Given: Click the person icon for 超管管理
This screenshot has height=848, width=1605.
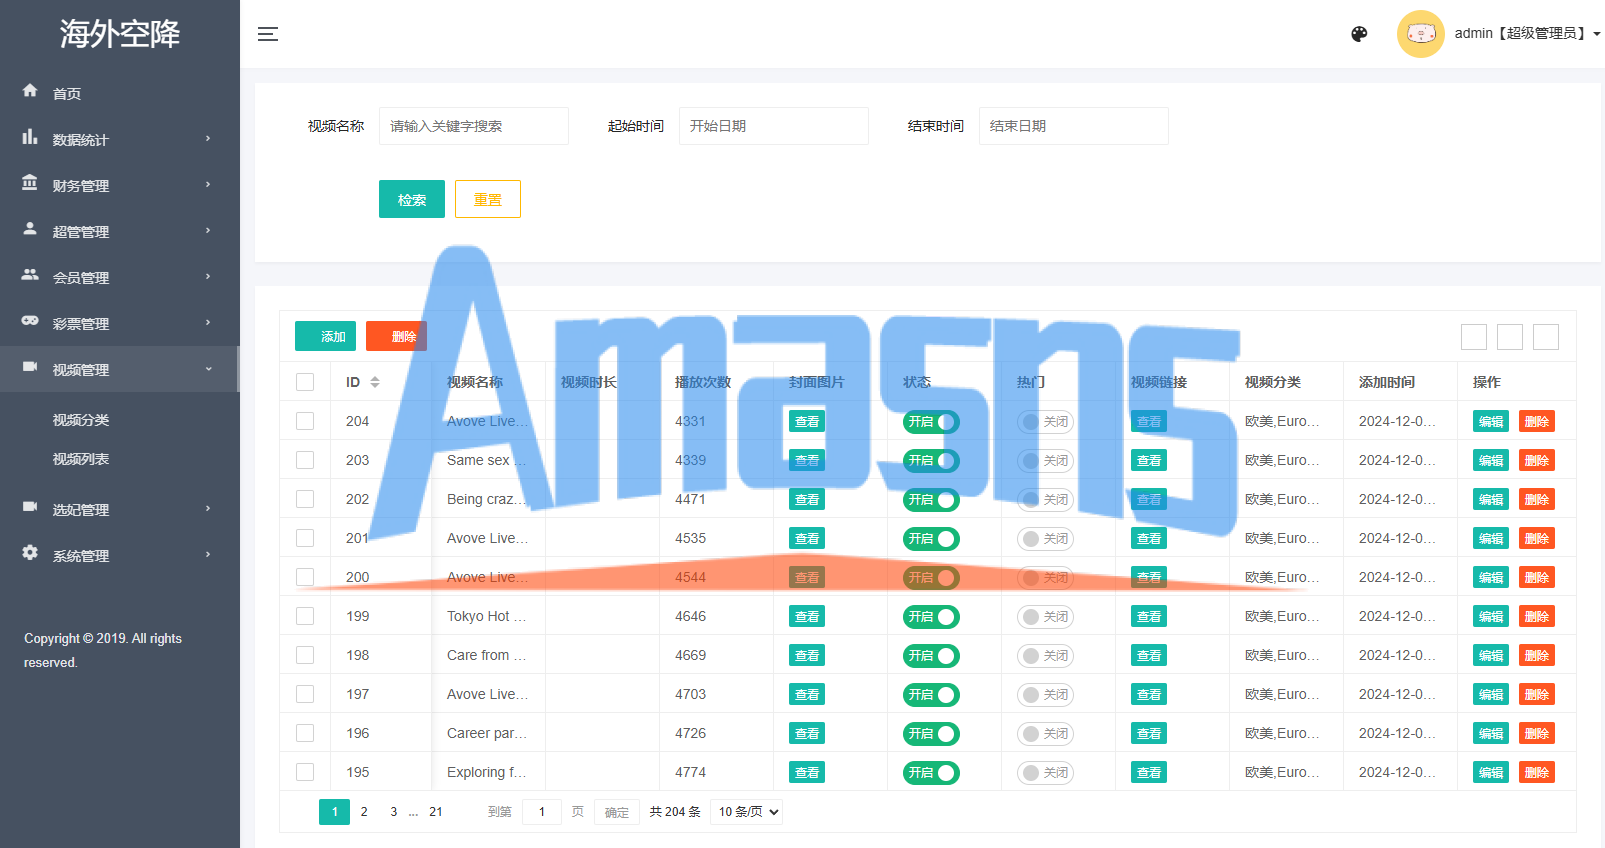Looking at the screenshot, I should pos(30,229).
